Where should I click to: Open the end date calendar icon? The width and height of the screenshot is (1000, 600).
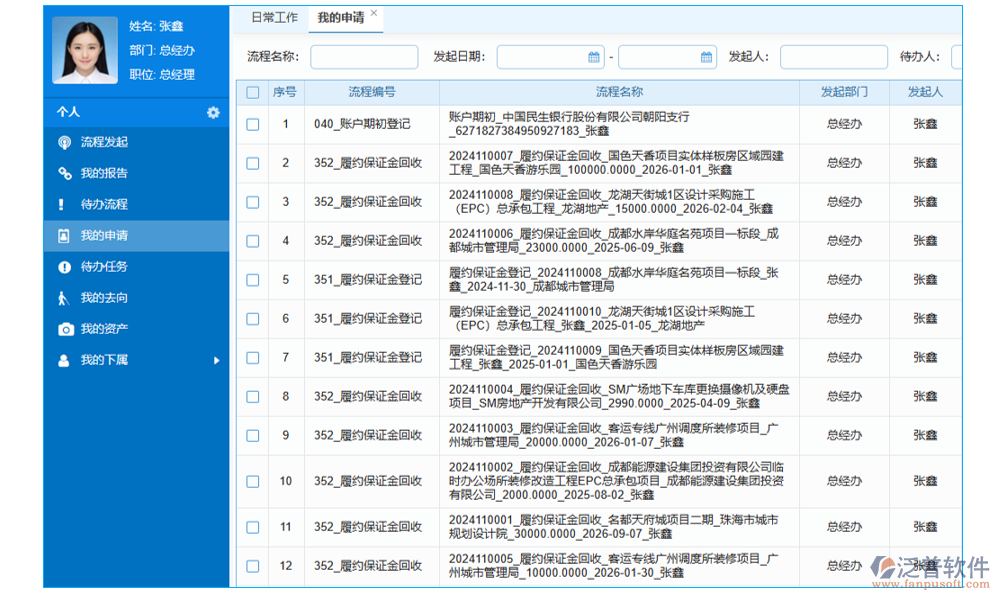706,57
